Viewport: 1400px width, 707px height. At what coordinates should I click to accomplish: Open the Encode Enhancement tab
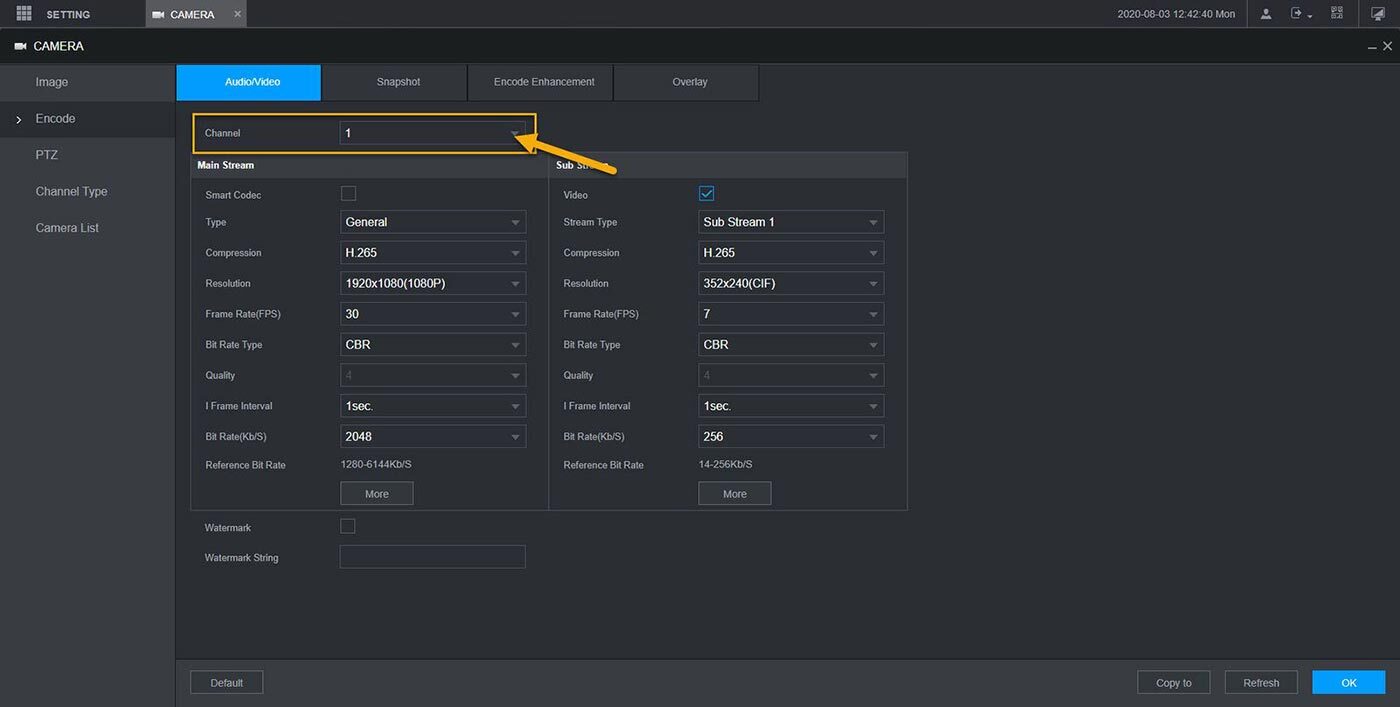543,82
